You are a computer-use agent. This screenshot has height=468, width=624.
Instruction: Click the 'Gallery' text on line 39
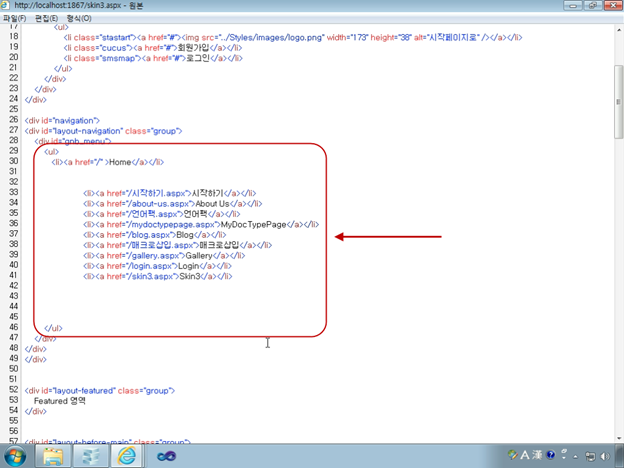point(199,255)
